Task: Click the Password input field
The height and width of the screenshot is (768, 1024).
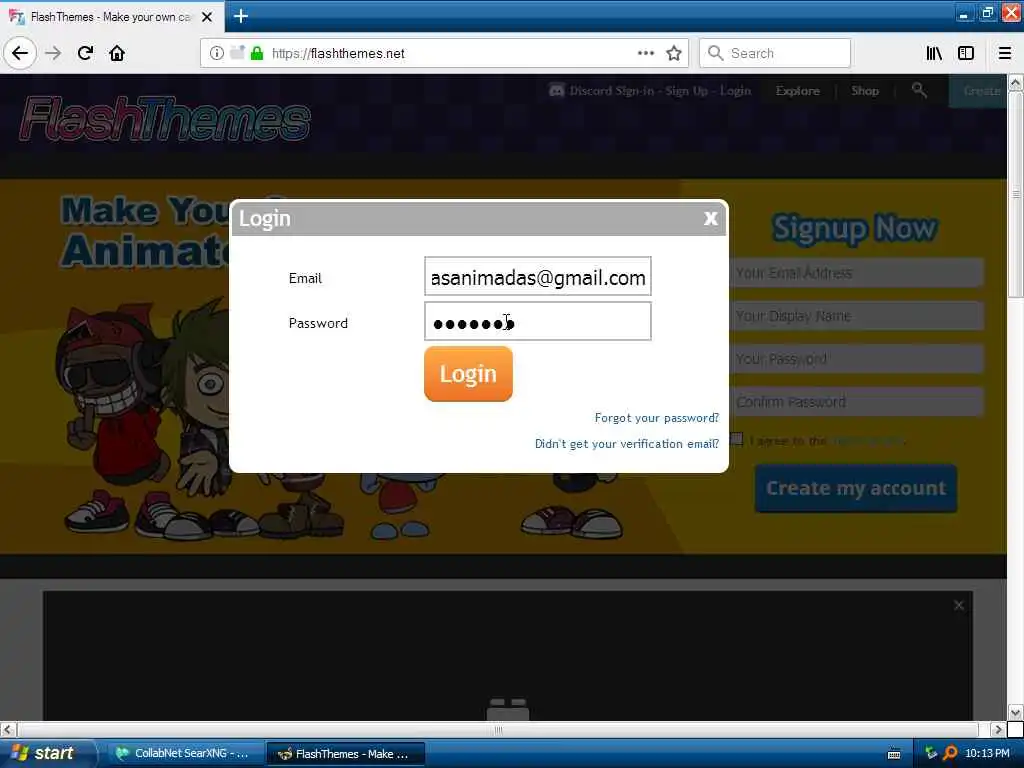Action: click(537, 321)
